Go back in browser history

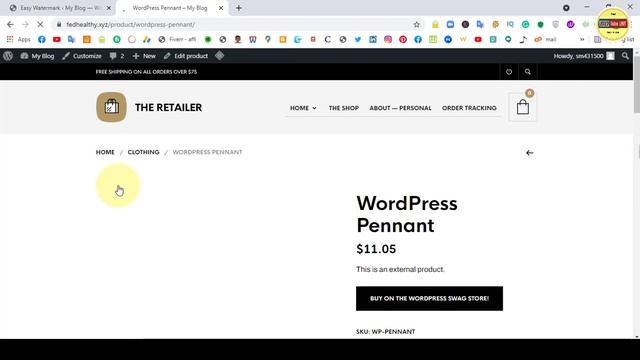(x=10, y=24)
